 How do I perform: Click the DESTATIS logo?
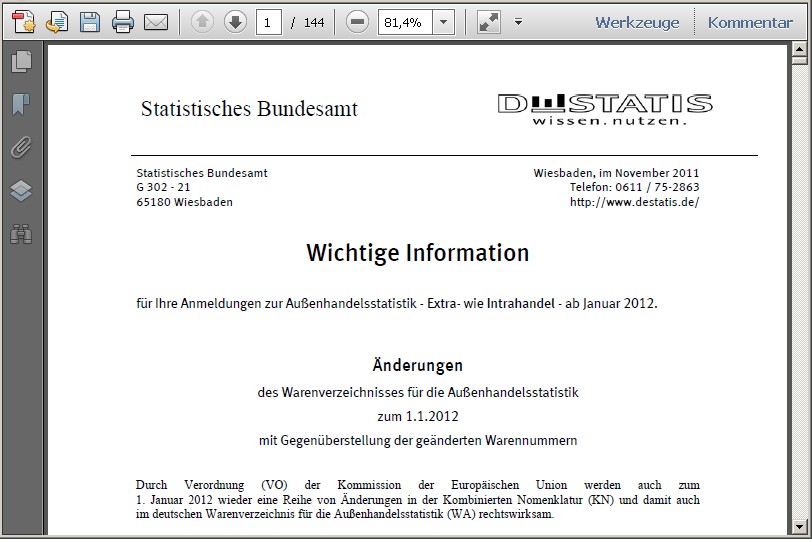point(605,109)
